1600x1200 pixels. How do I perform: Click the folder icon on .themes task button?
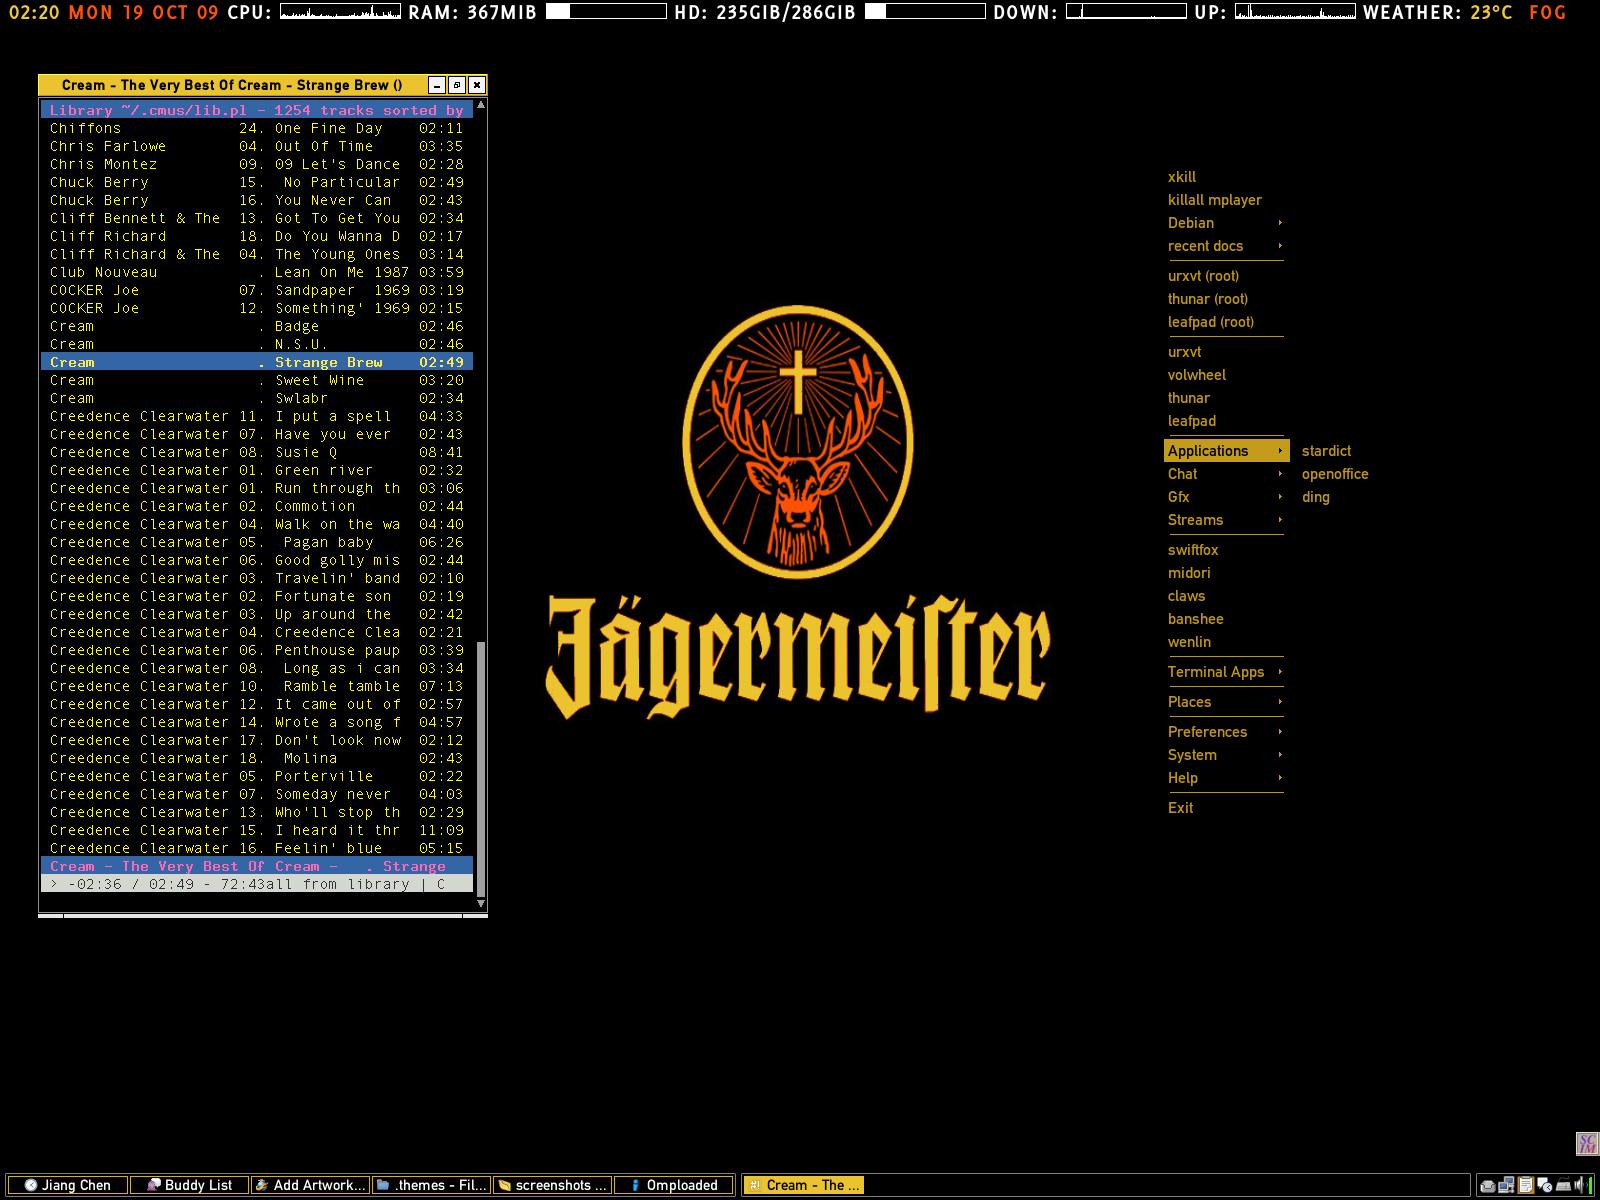tap(383, 1185)
